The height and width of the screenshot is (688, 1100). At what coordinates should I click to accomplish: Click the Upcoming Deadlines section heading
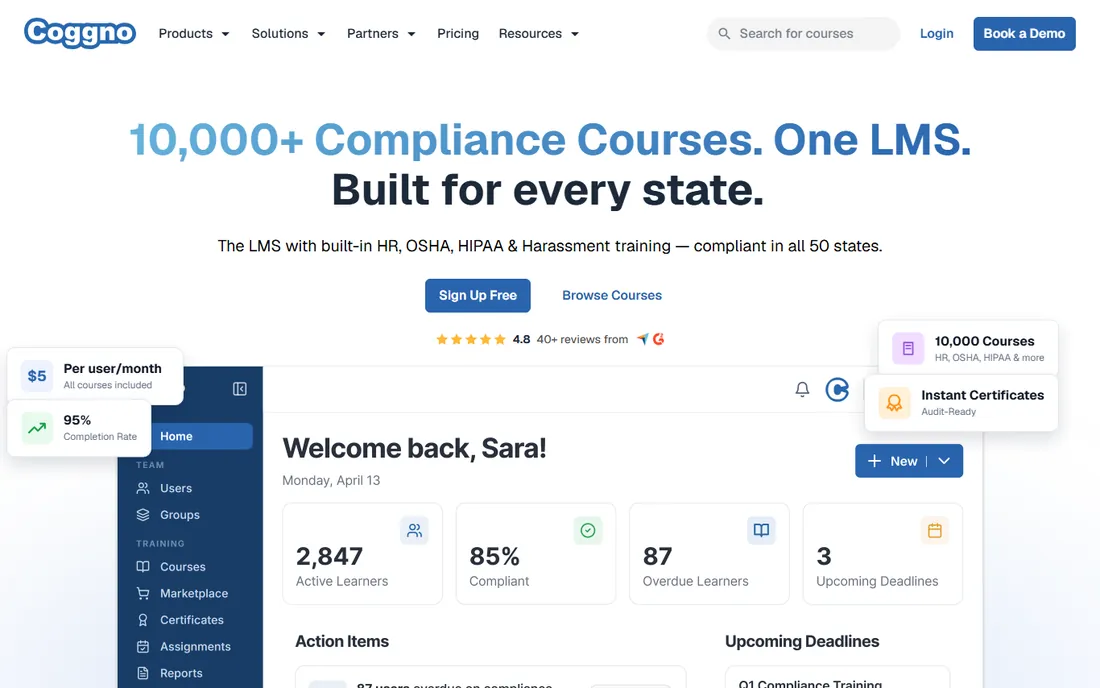pos(802,641)
